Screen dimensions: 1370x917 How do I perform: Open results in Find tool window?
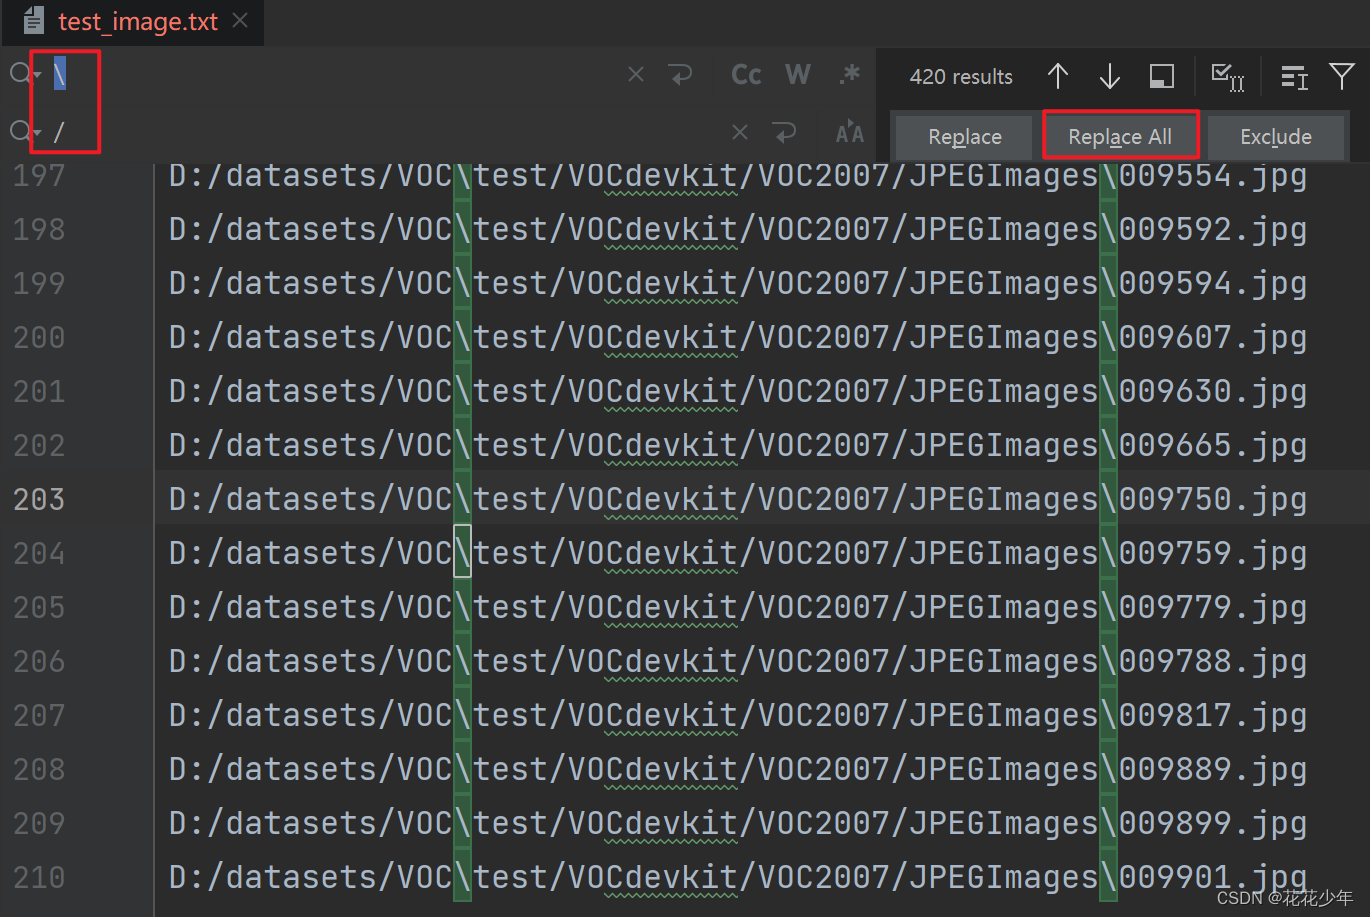click(1162, 76)
